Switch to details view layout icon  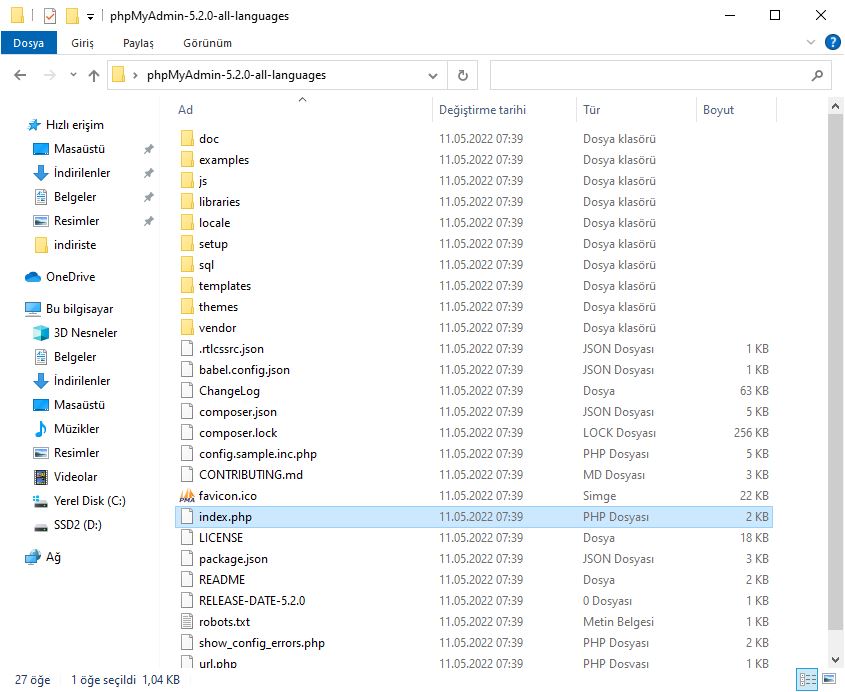[x=807, y=679]
